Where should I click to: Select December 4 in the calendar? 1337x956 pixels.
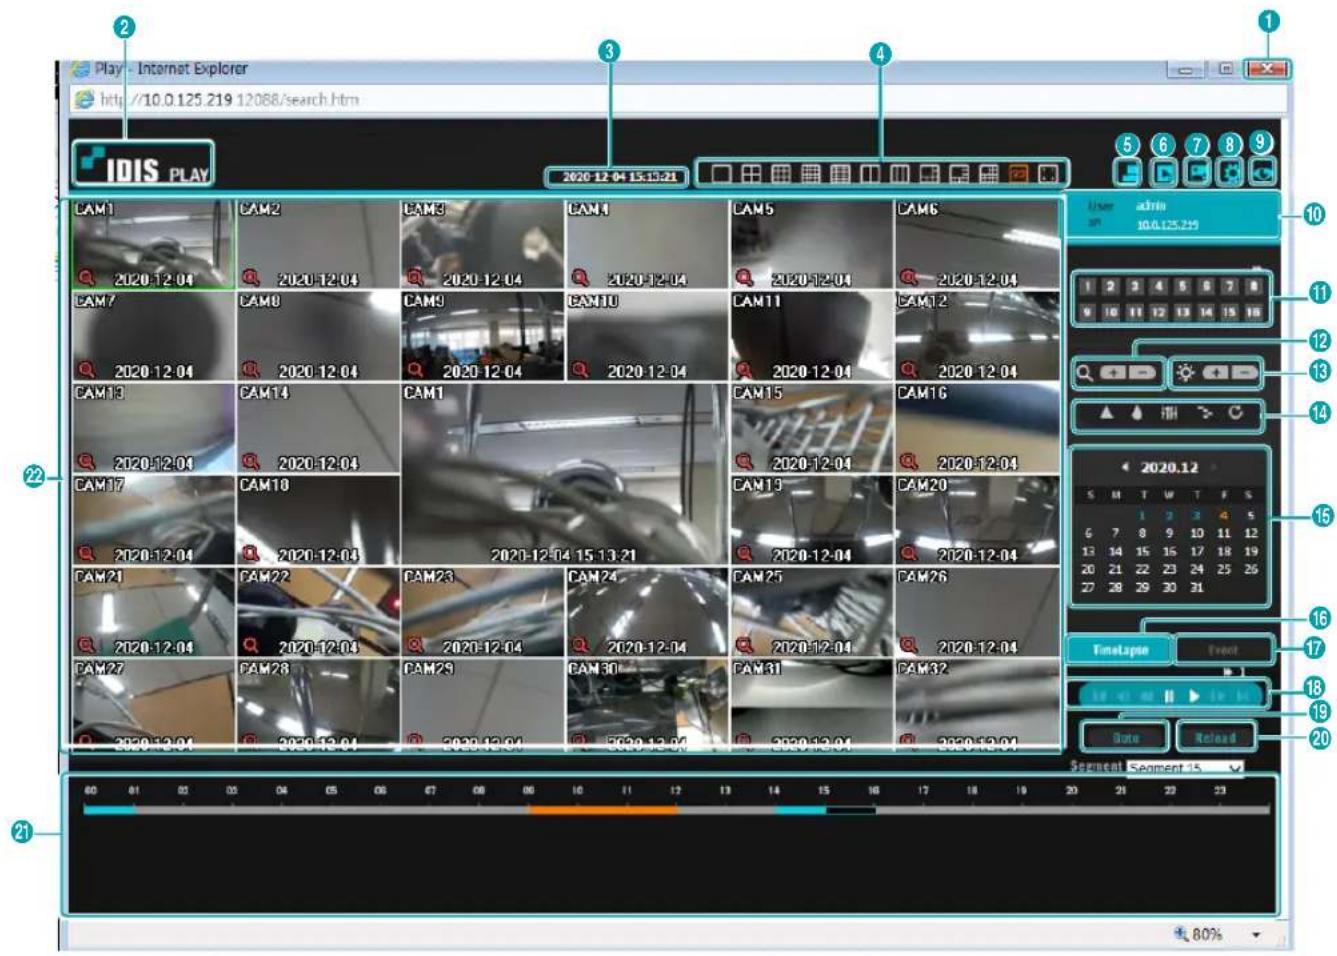[x=1223, y=516]
